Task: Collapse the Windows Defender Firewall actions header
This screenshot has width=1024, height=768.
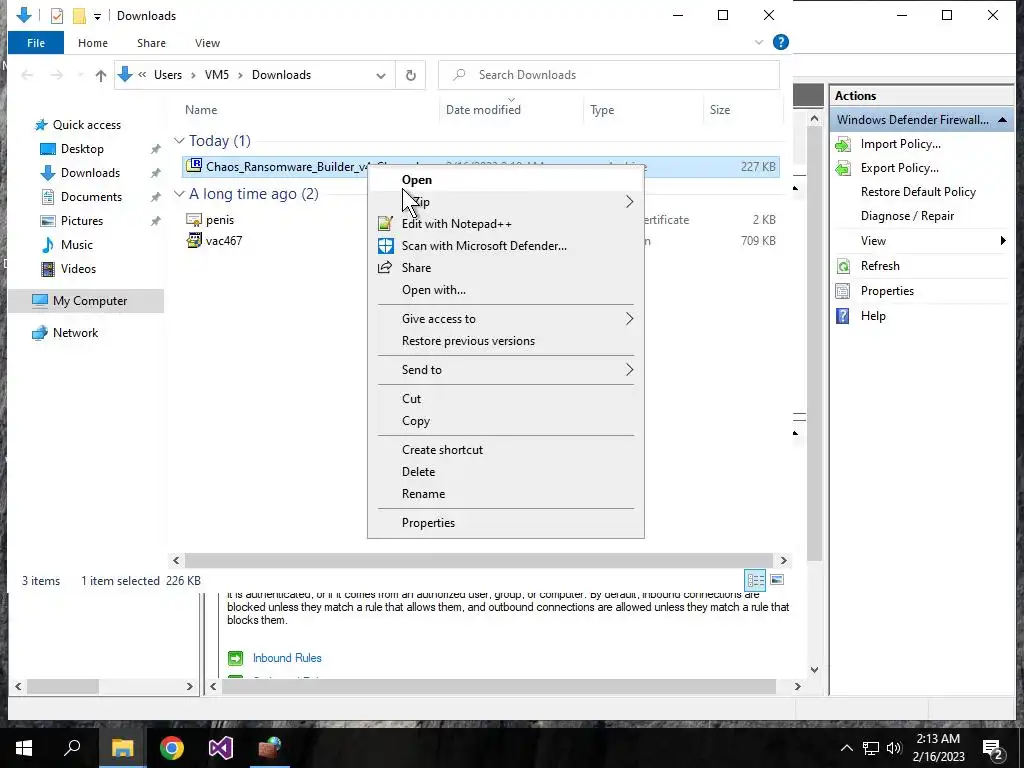Action: 1002,120
